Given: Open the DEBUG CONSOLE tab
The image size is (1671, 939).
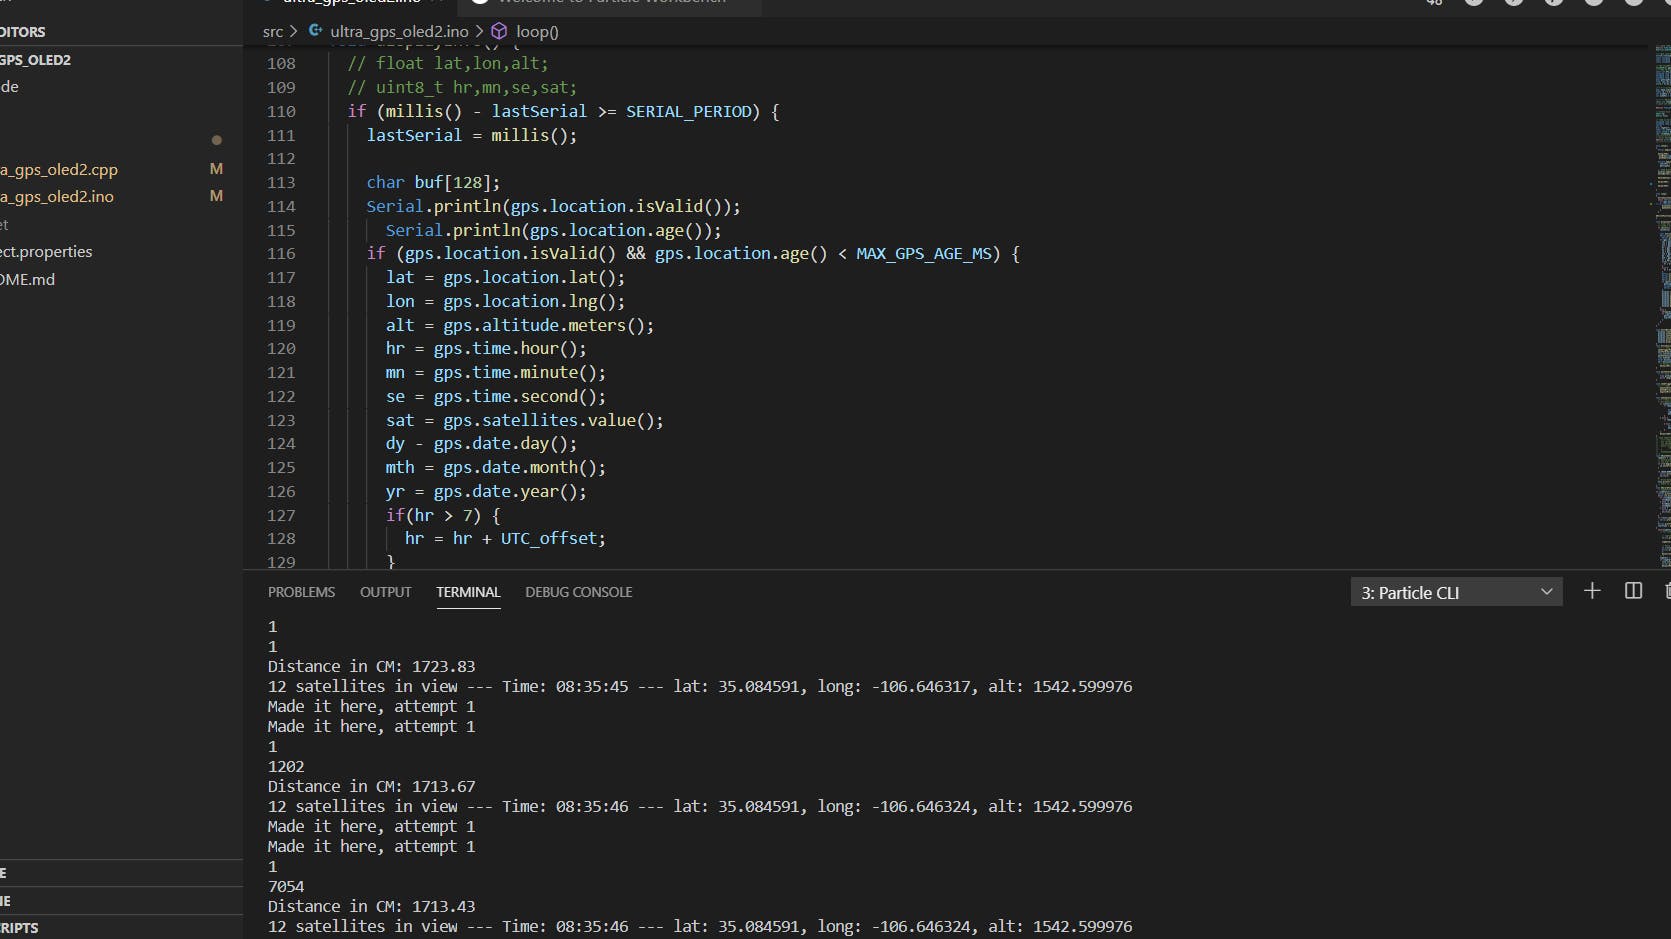Looking at the screenshot, I should [x=579, y=592].
